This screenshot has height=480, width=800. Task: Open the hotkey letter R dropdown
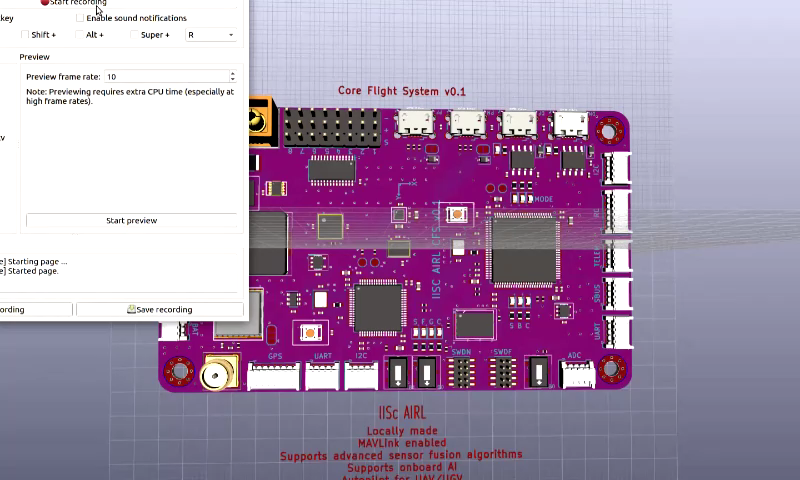coord(211,35)
